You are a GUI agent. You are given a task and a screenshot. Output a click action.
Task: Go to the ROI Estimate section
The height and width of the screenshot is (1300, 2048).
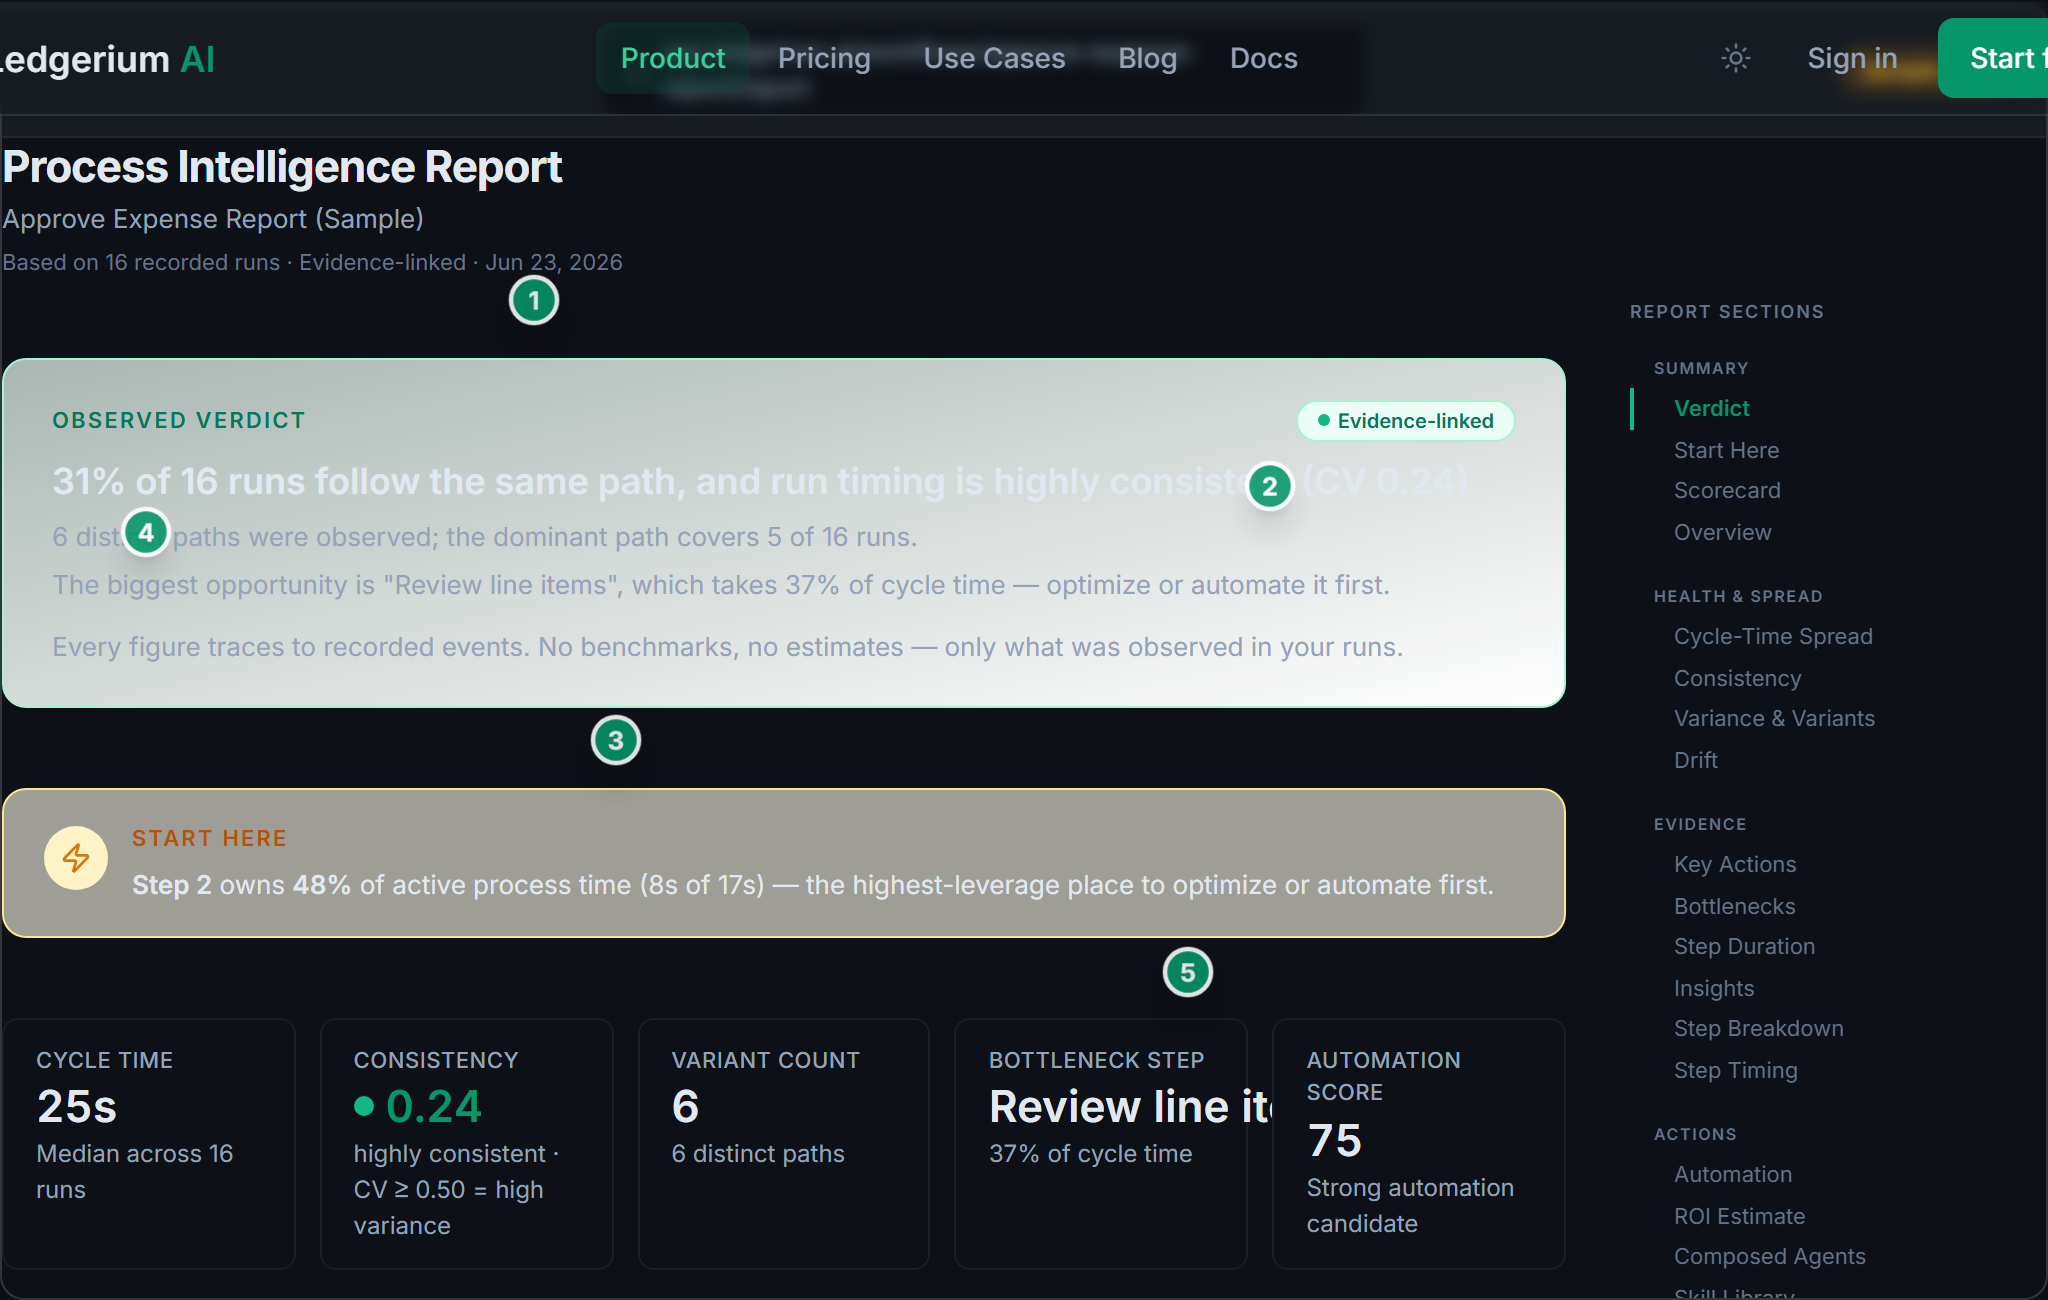coord(1739,1216)
